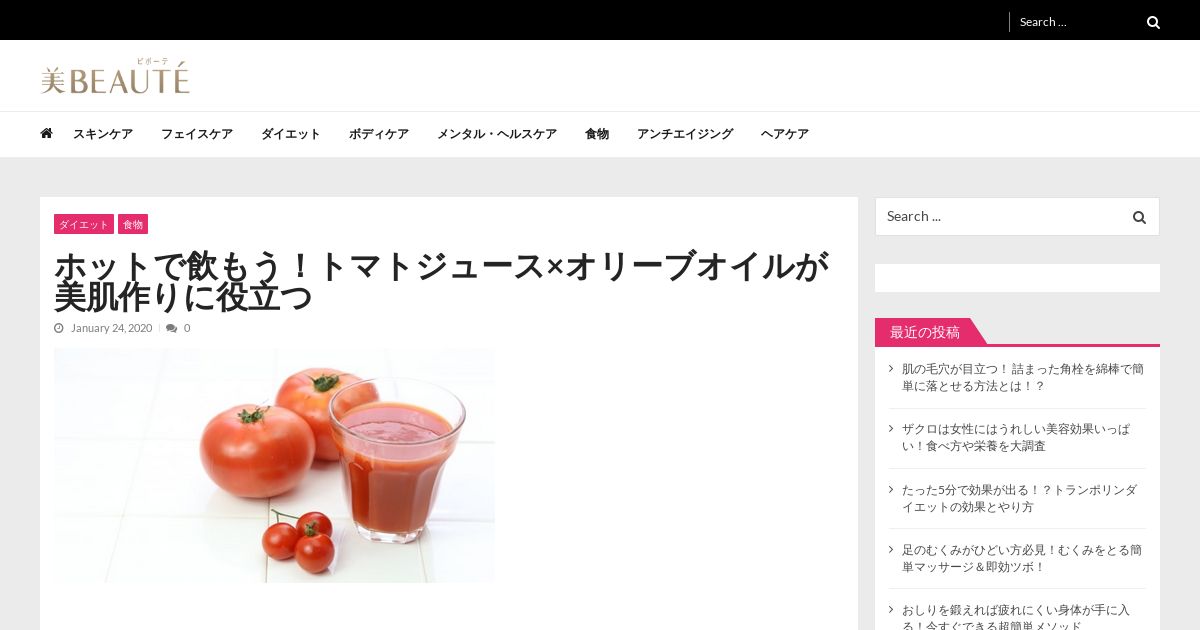1200x630 pixels.
Task: Click the clock icon beside January 24, 2020
Action: tap(59, 328)
